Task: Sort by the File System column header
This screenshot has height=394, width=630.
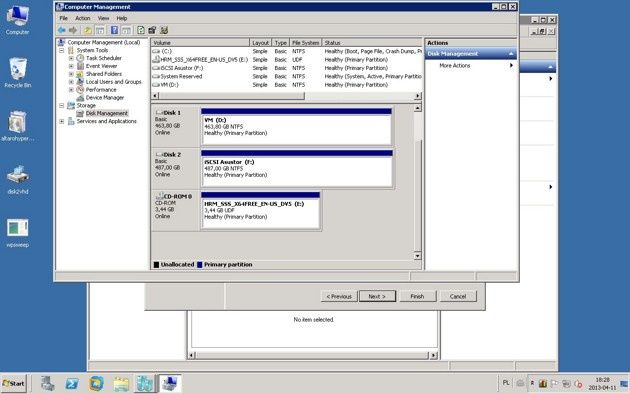Action: click(305, 43)
